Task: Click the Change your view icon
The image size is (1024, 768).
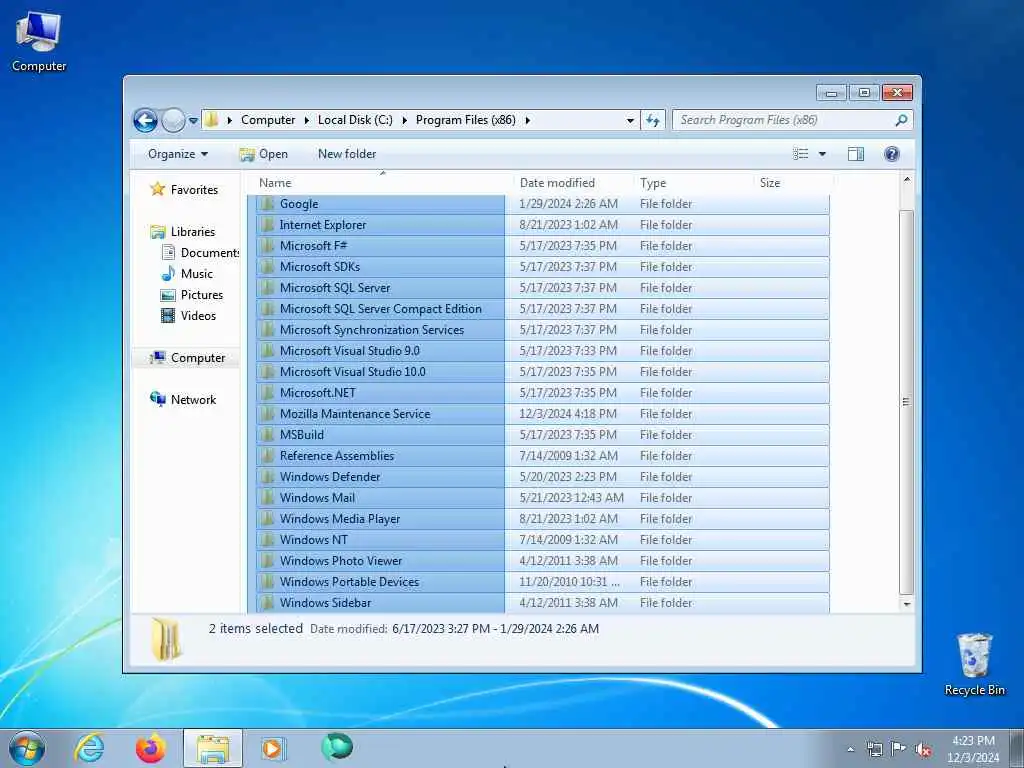Action: coord(801,154)
